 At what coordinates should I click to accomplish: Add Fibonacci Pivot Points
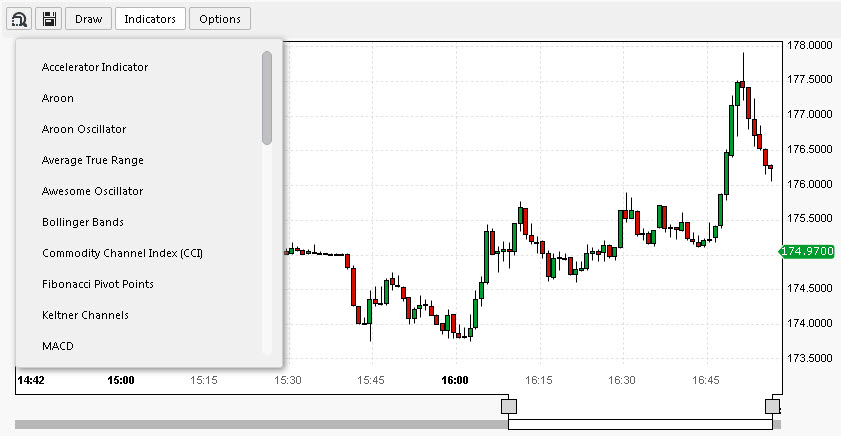[98, 284]
